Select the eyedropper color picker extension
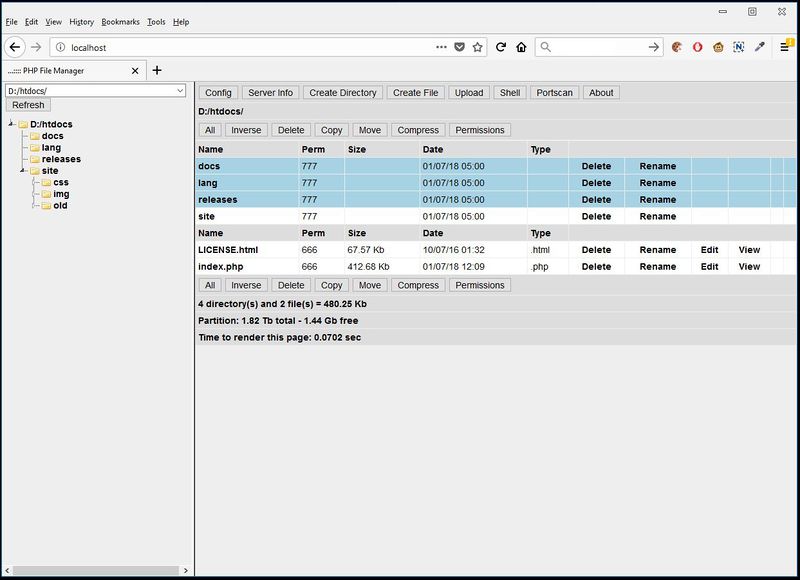800x580 pixels. [760, 47]
